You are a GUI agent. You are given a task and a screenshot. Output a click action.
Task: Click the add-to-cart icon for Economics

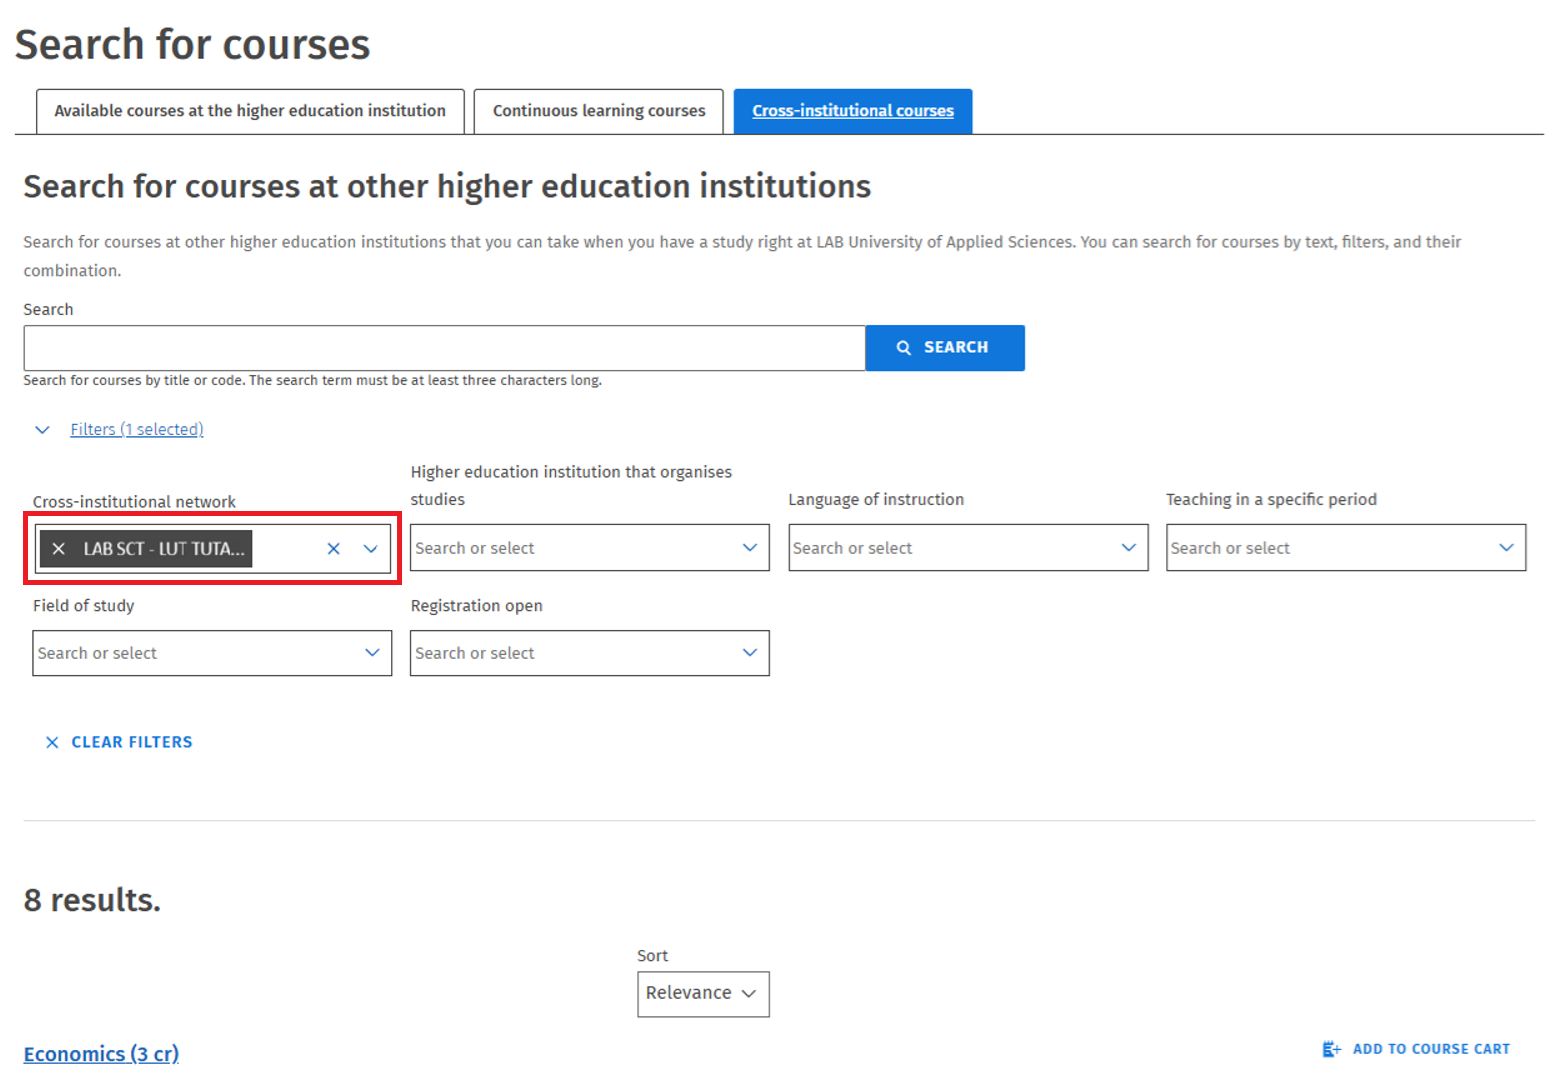(x=1332, y=1049)
